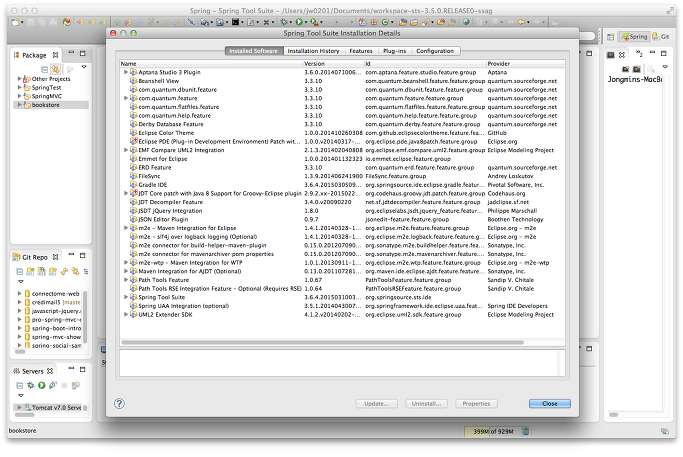
Task: Switch to the Git perspective button
Action: (x=661, y=37)
